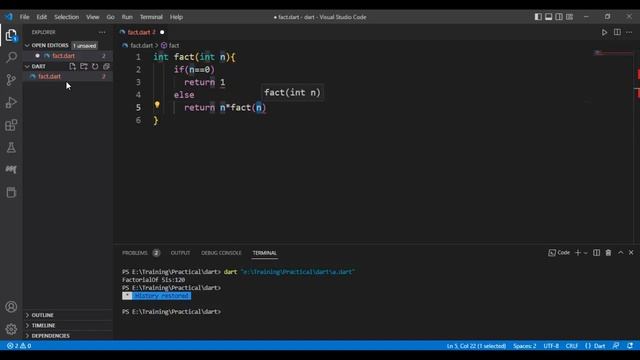640x360 pixels.
Task: Open terminal launch profile dropdown arrow
Action: [585, 253]
